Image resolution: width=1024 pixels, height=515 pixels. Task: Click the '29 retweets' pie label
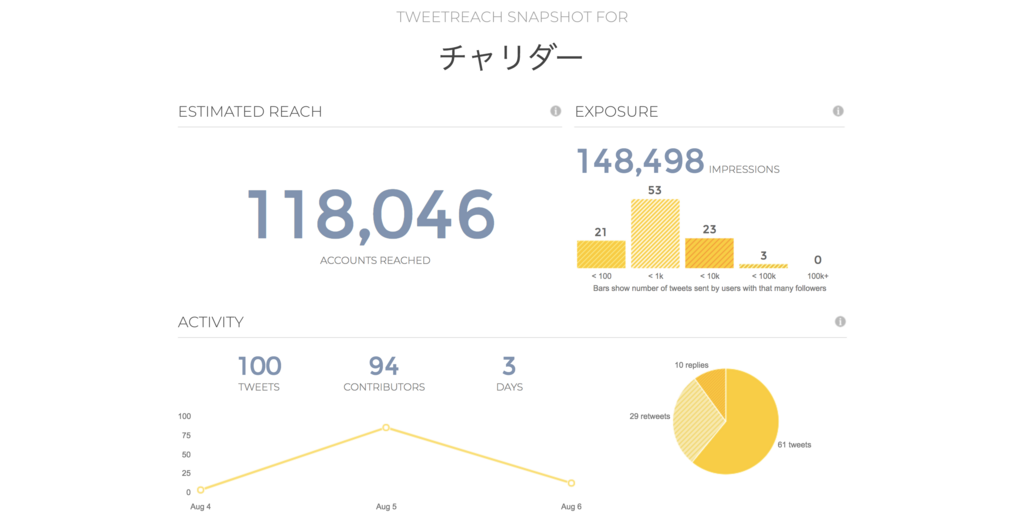[650, 416]
